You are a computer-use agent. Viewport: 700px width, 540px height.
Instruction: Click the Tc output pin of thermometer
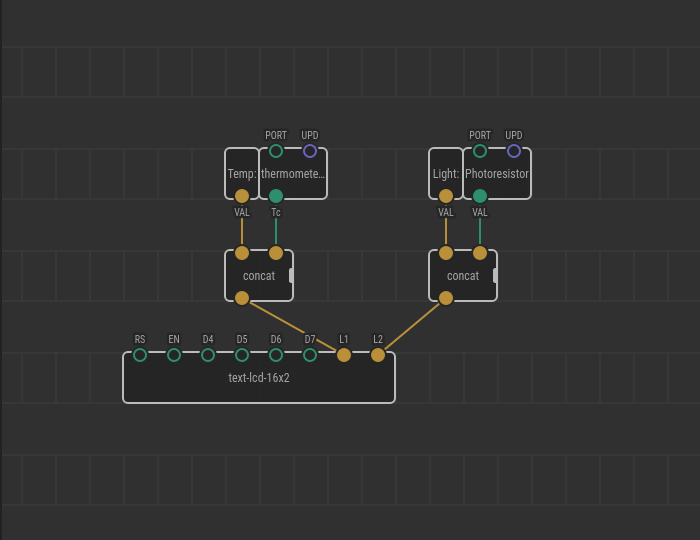point(276,196)
